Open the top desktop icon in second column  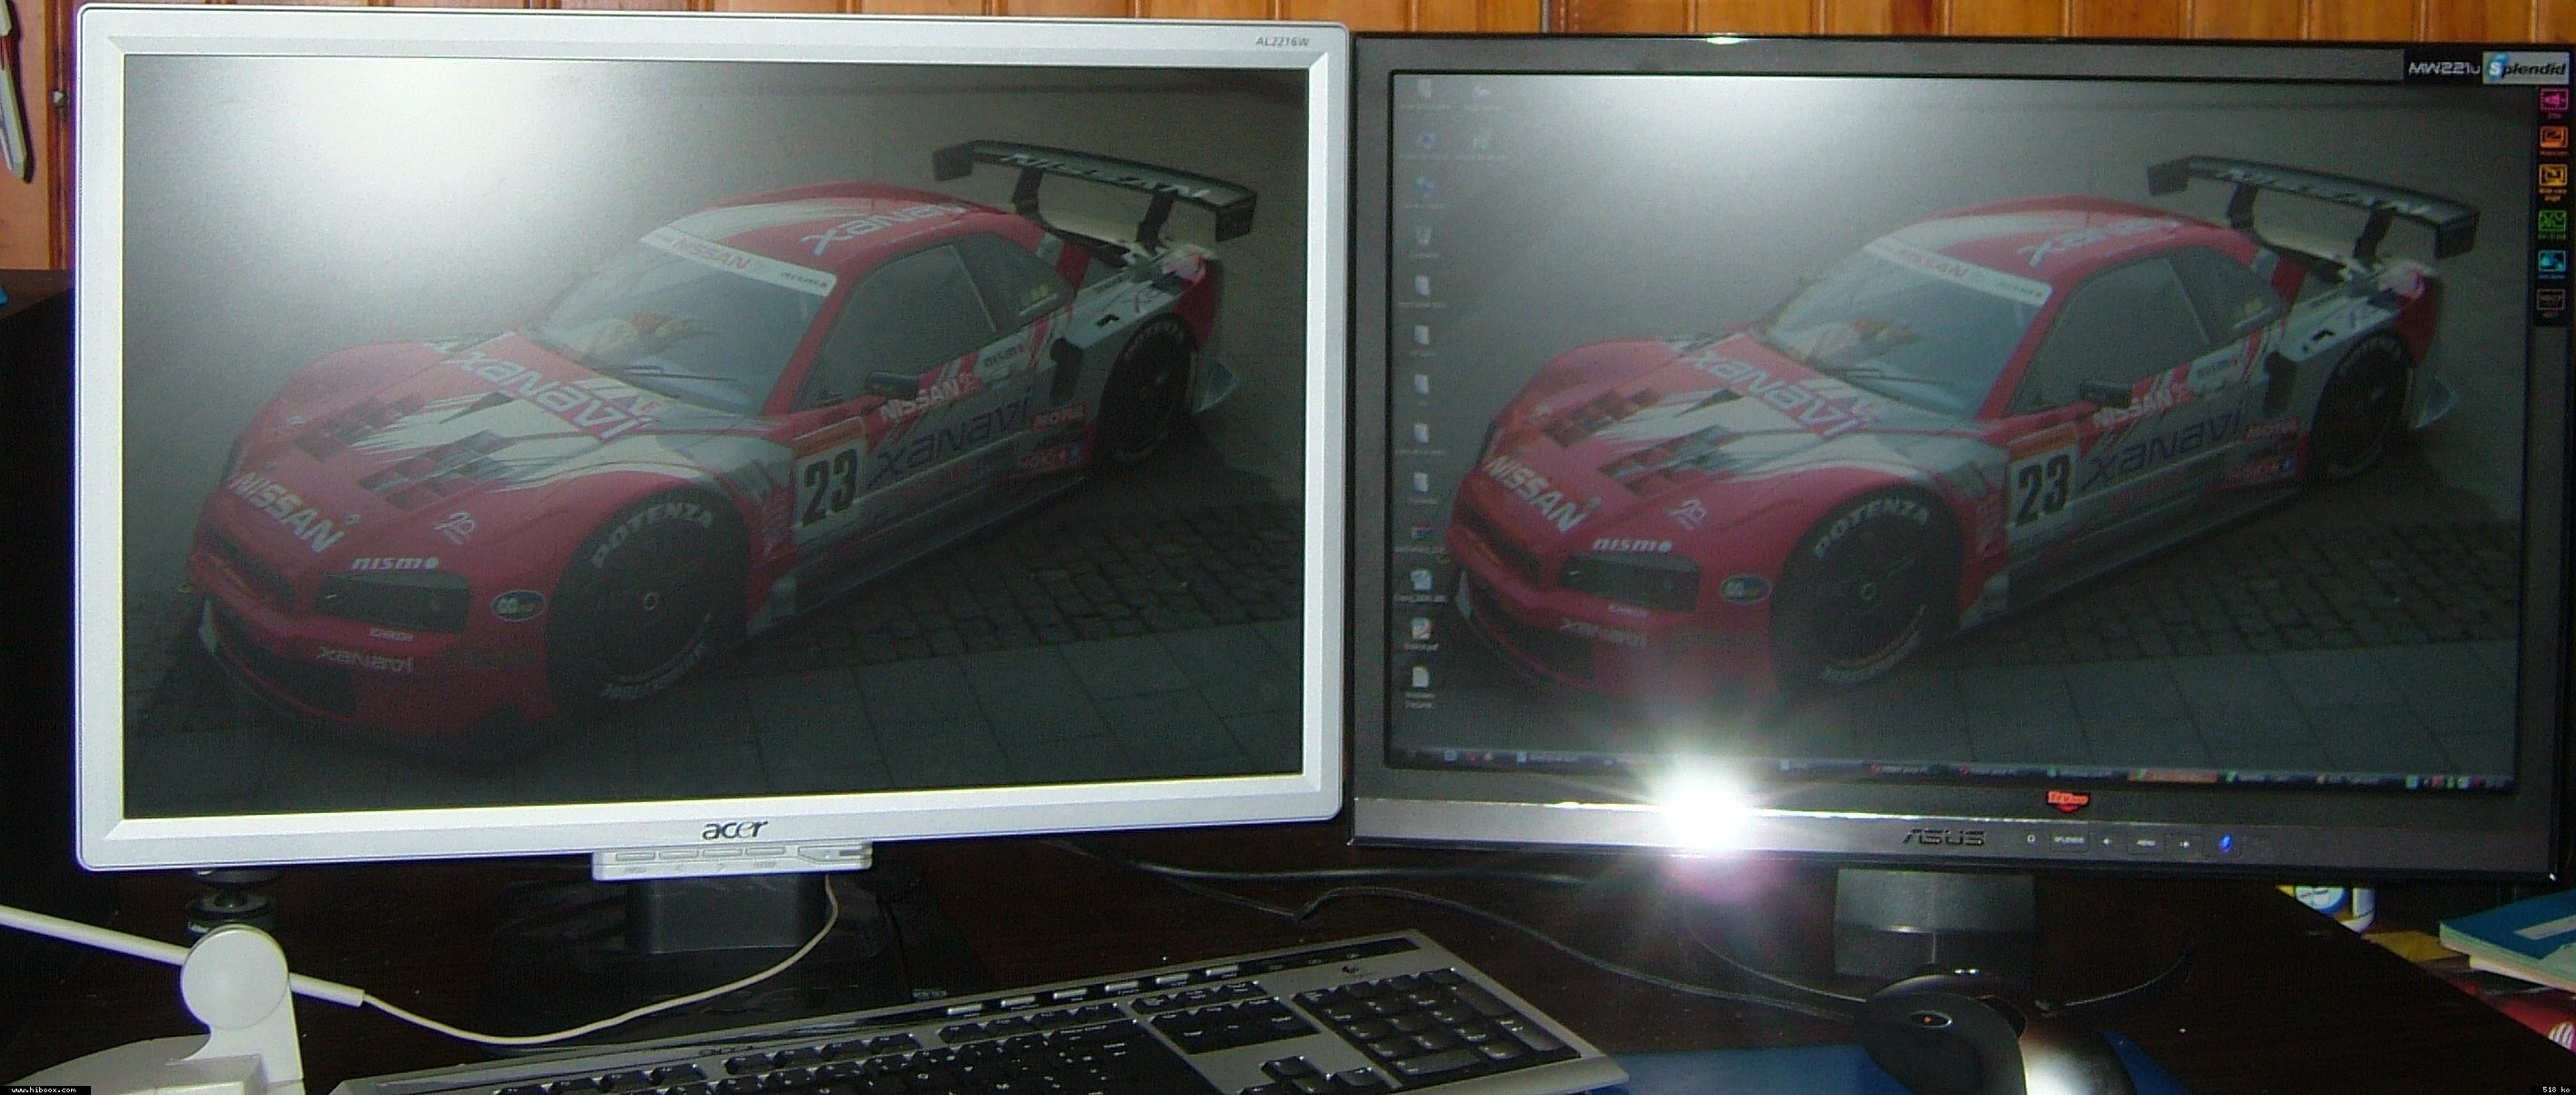1482,93
